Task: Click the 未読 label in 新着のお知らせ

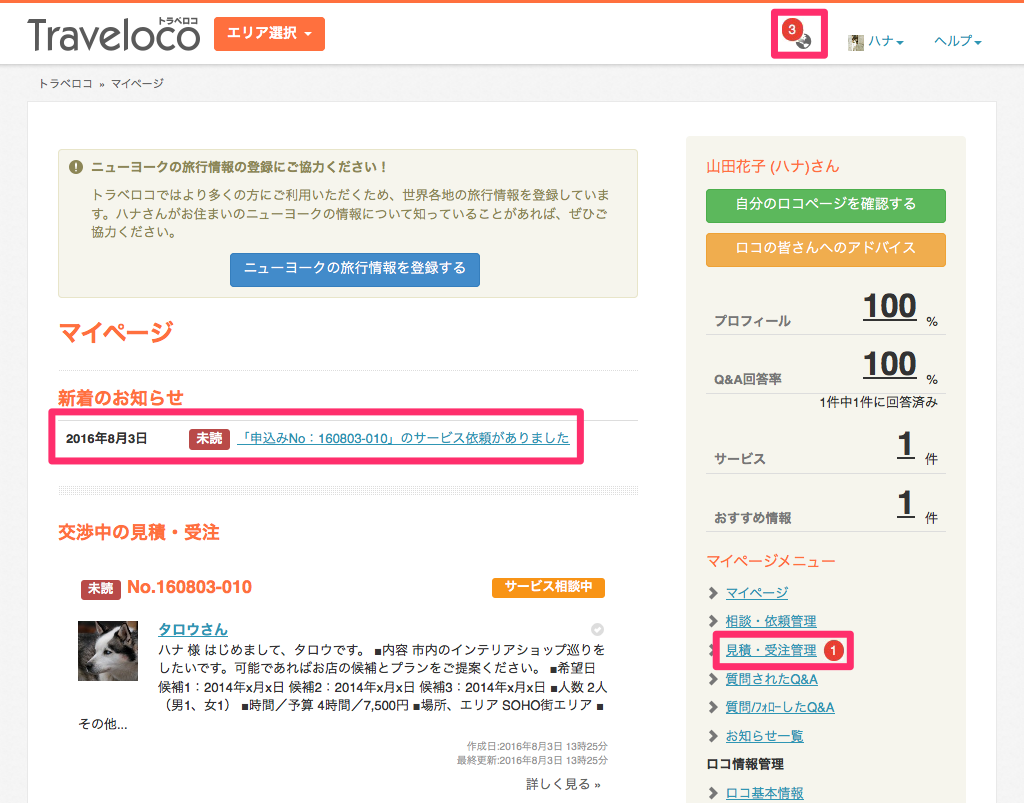Action: [209, 439]
